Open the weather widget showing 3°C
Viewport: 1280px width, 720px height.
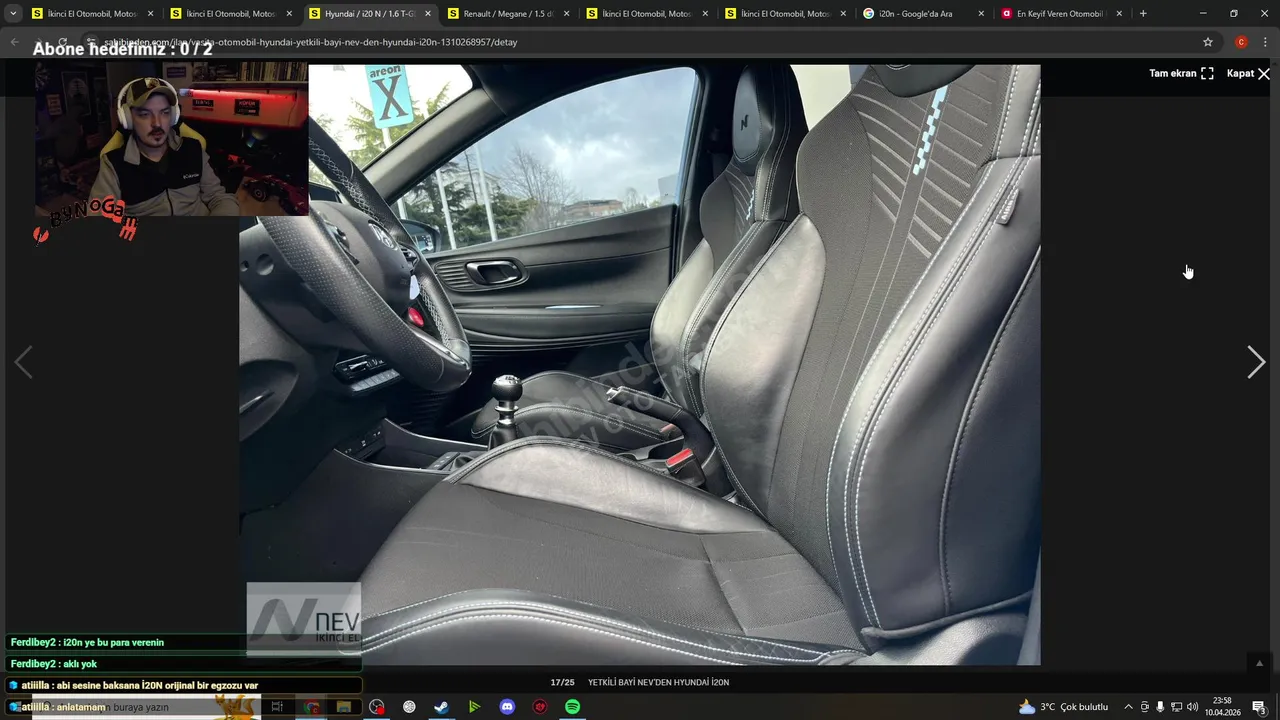[x=1063, y=707]
